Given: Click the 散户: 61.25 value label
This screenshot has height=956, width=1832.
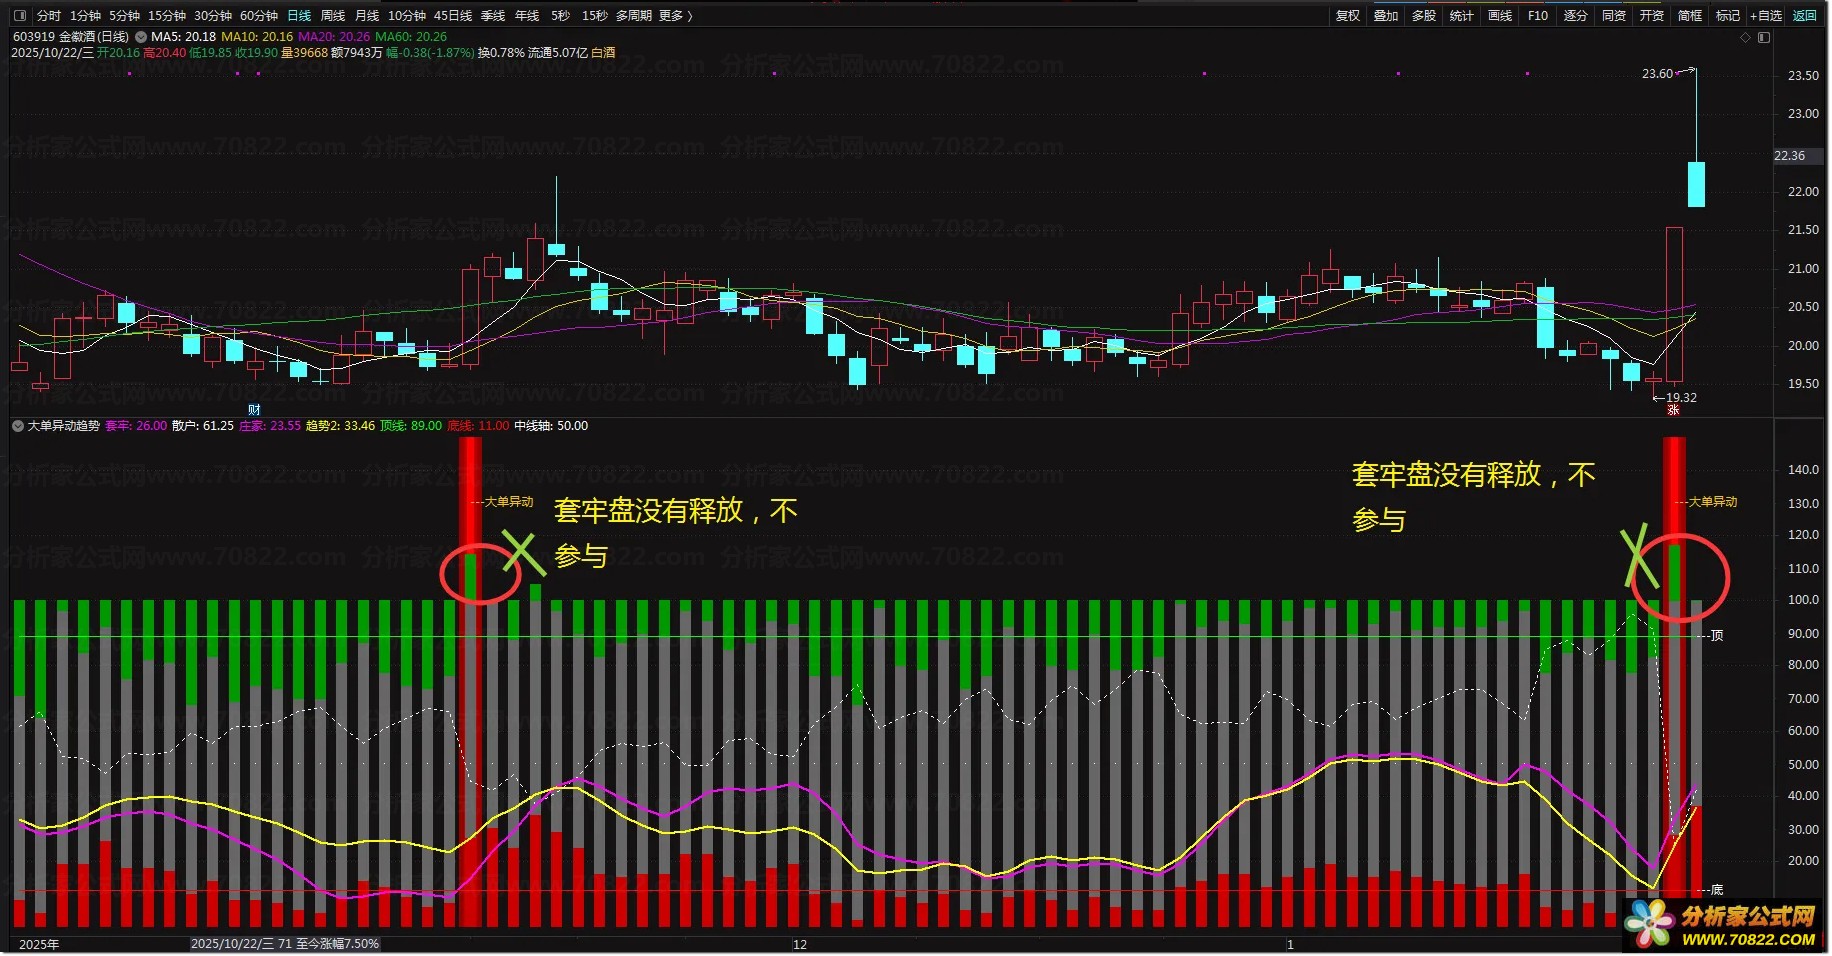Looking at the screenshot, I should [x=203, y=426].
